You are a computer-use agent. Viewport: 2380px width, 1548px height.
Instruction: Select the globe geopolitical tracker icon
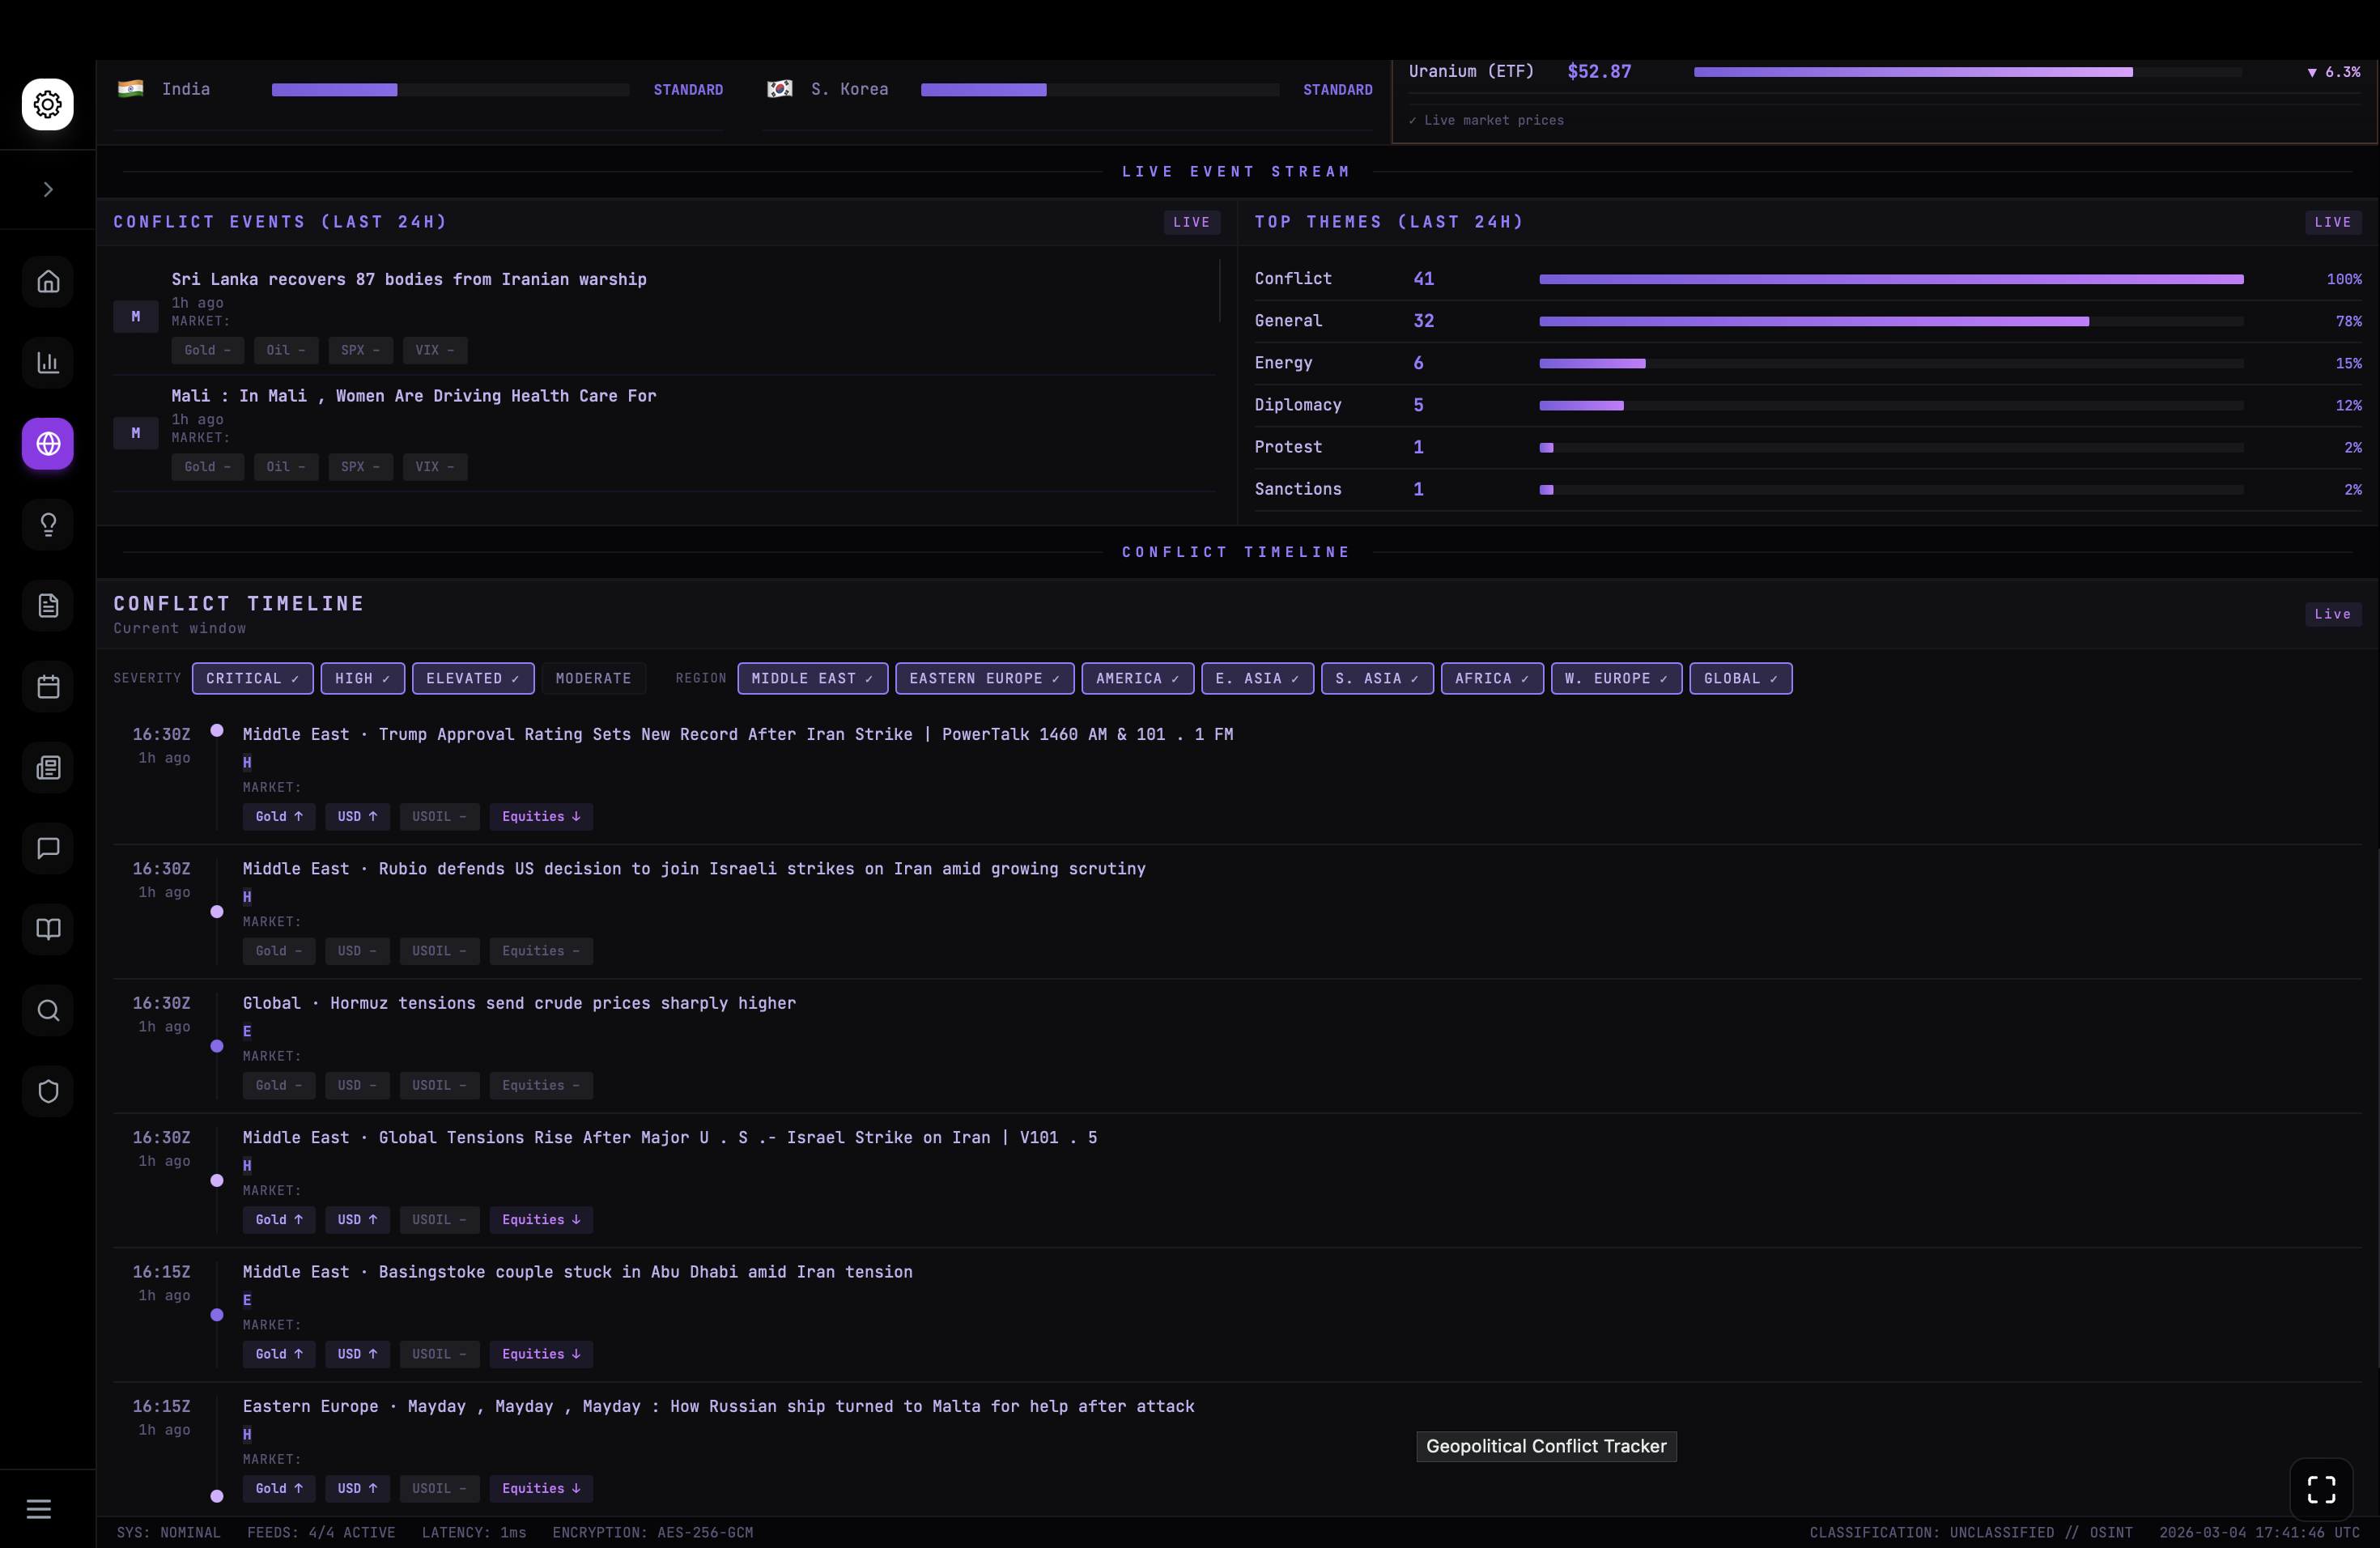48,444
